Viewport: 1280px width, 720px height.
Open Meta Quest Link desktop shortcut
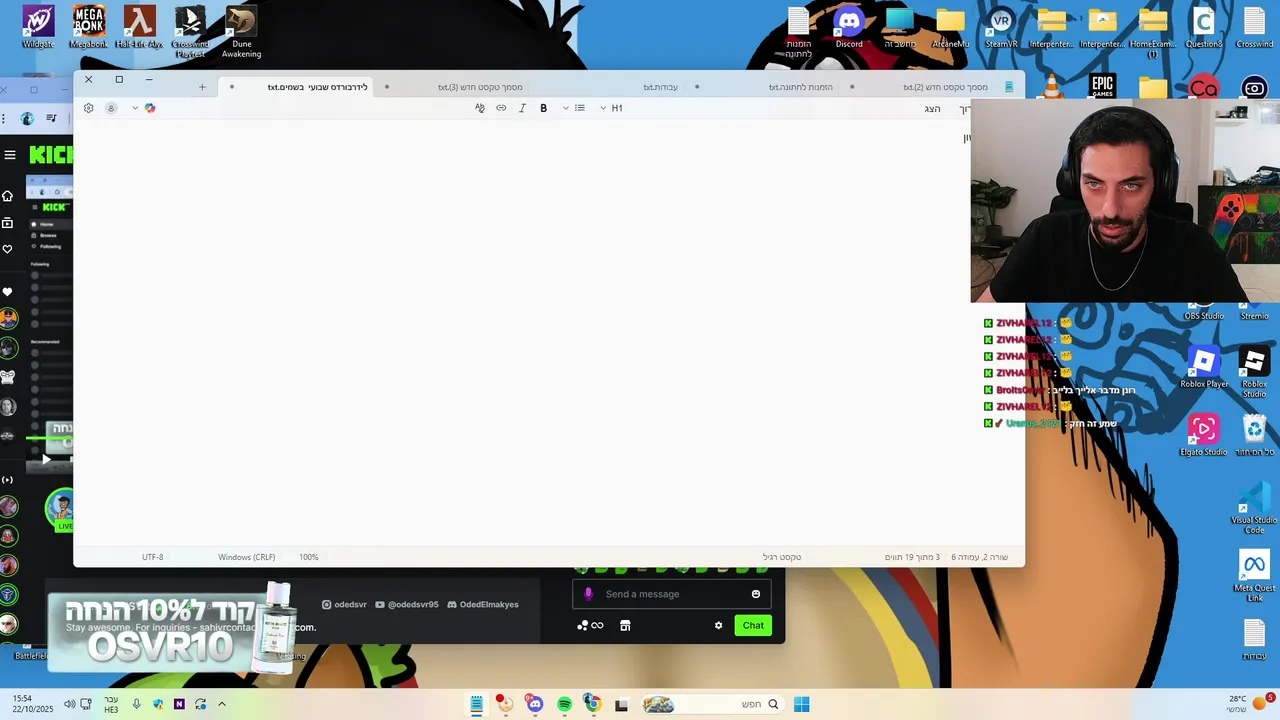pyautogui.click(x=1254, y=576)
